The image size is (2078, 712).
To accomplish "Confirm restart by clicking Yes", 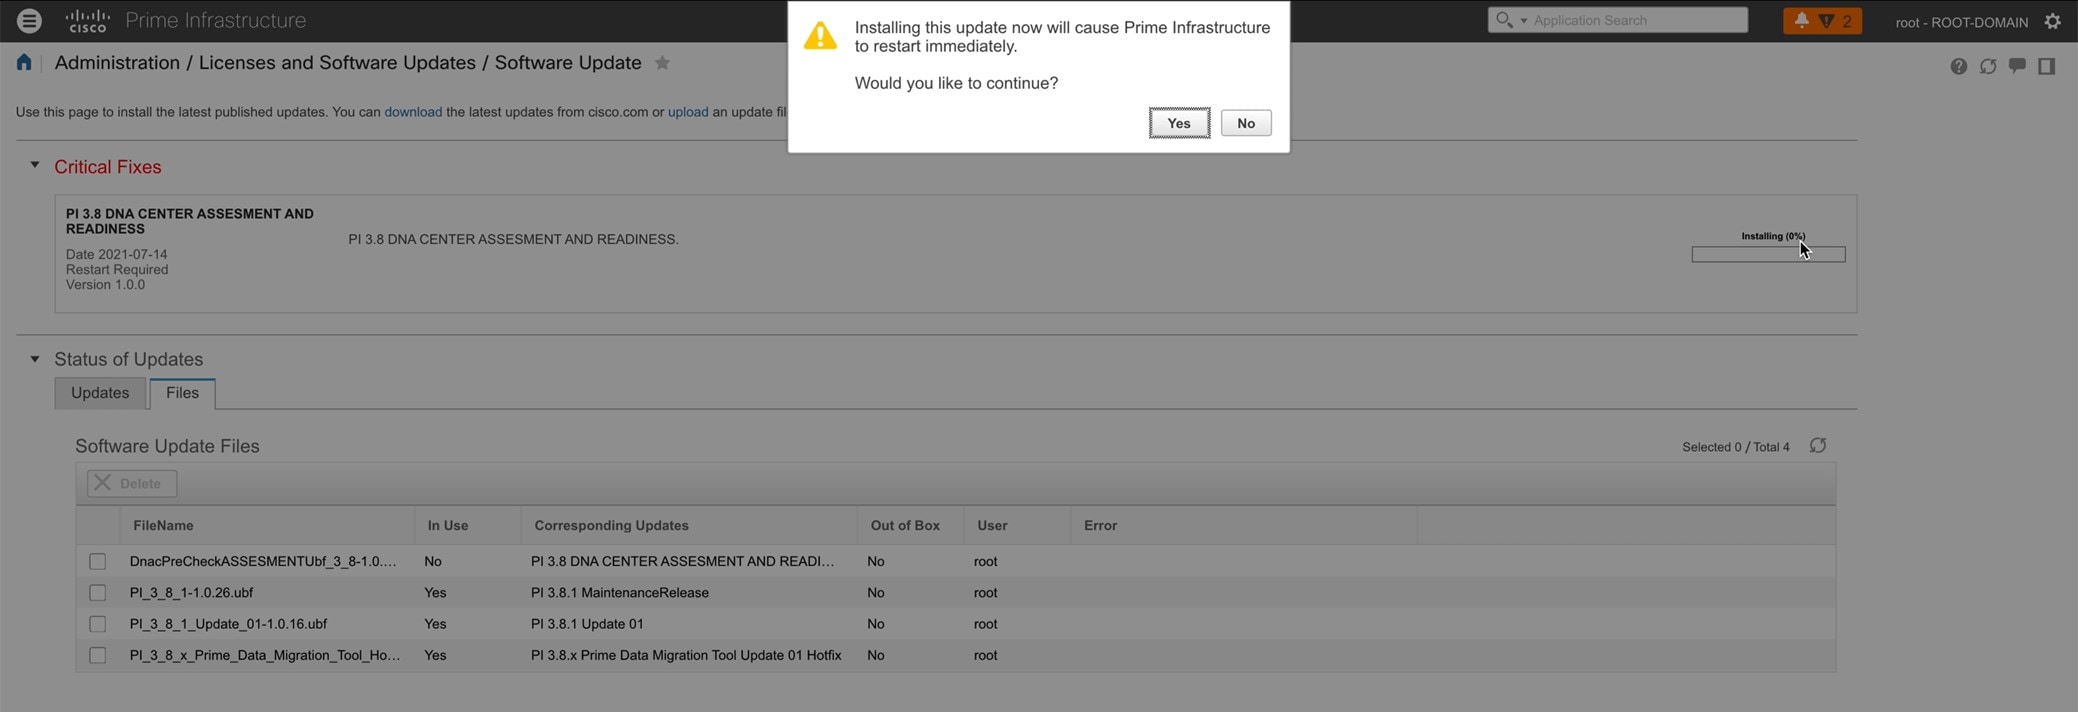I will point(1179,123).
